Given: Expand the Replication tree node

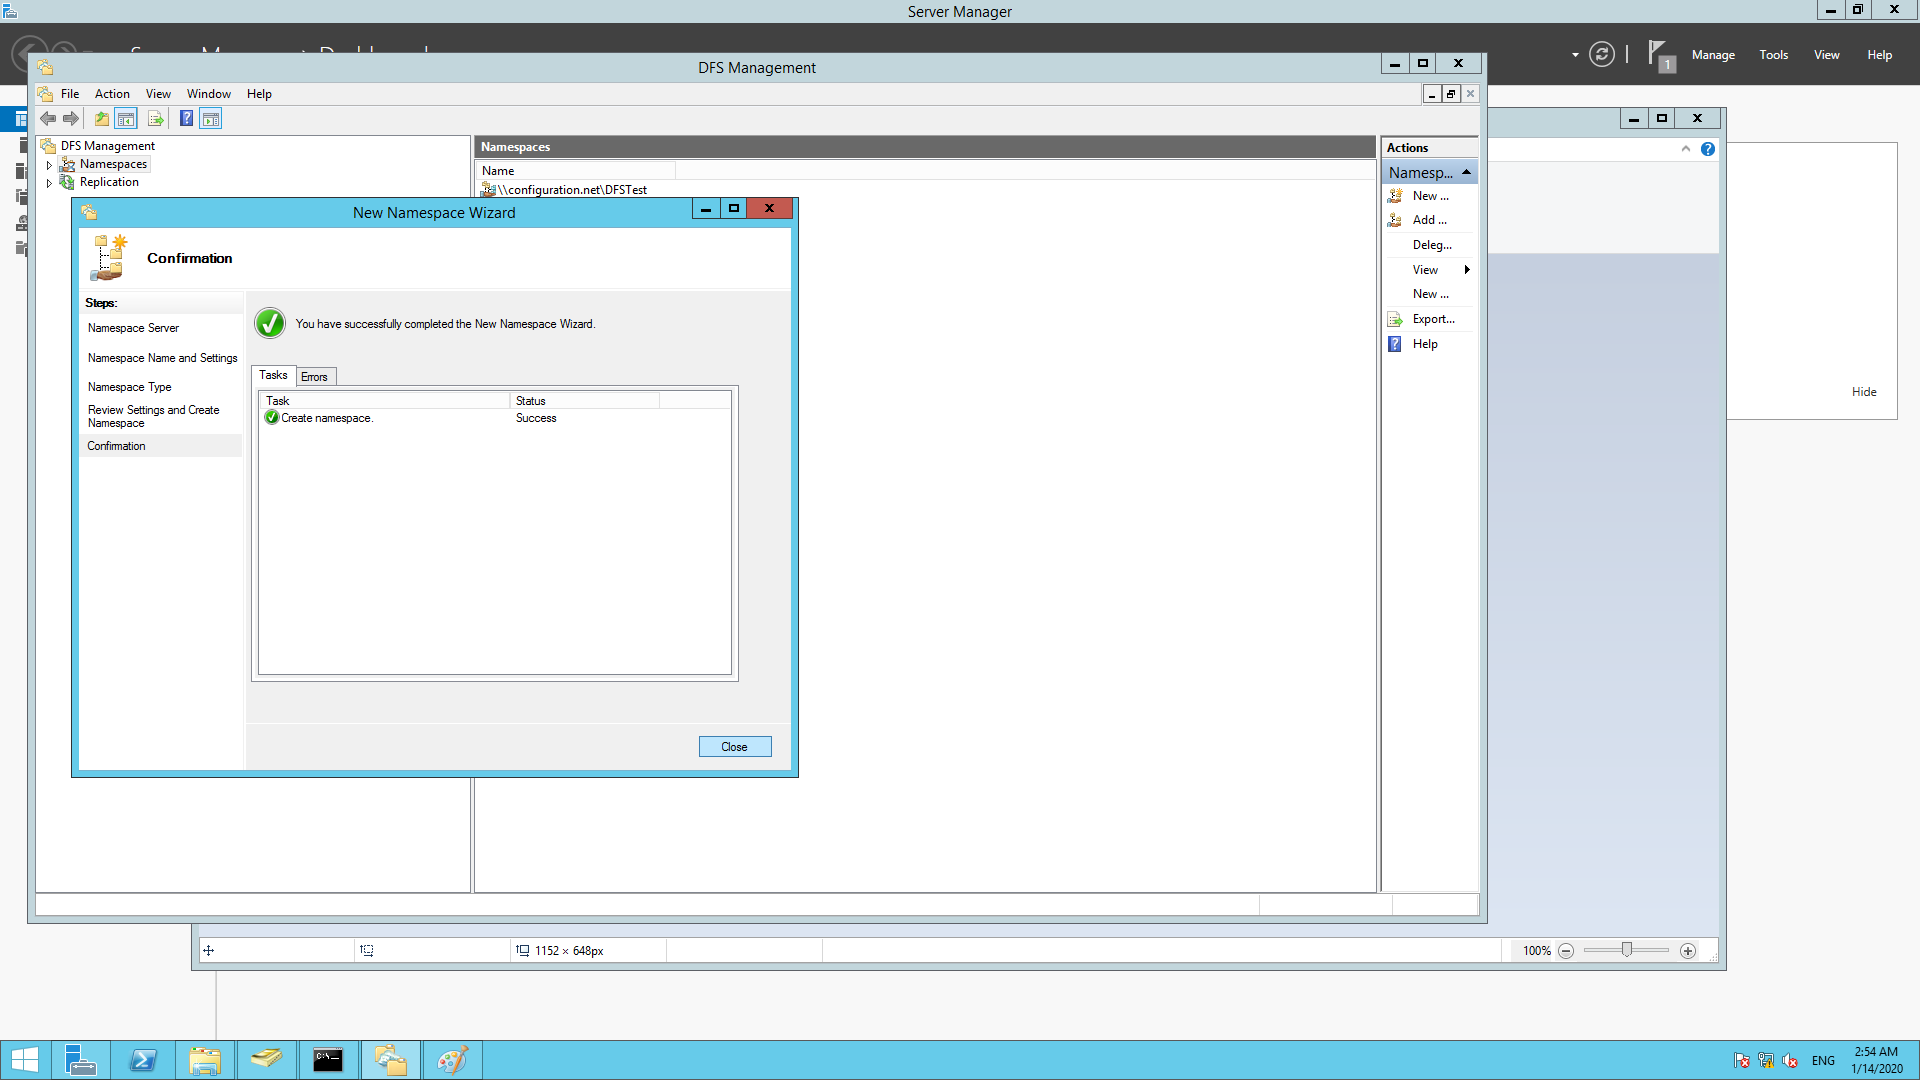Looking at the screenshot, I should [48, 182].
